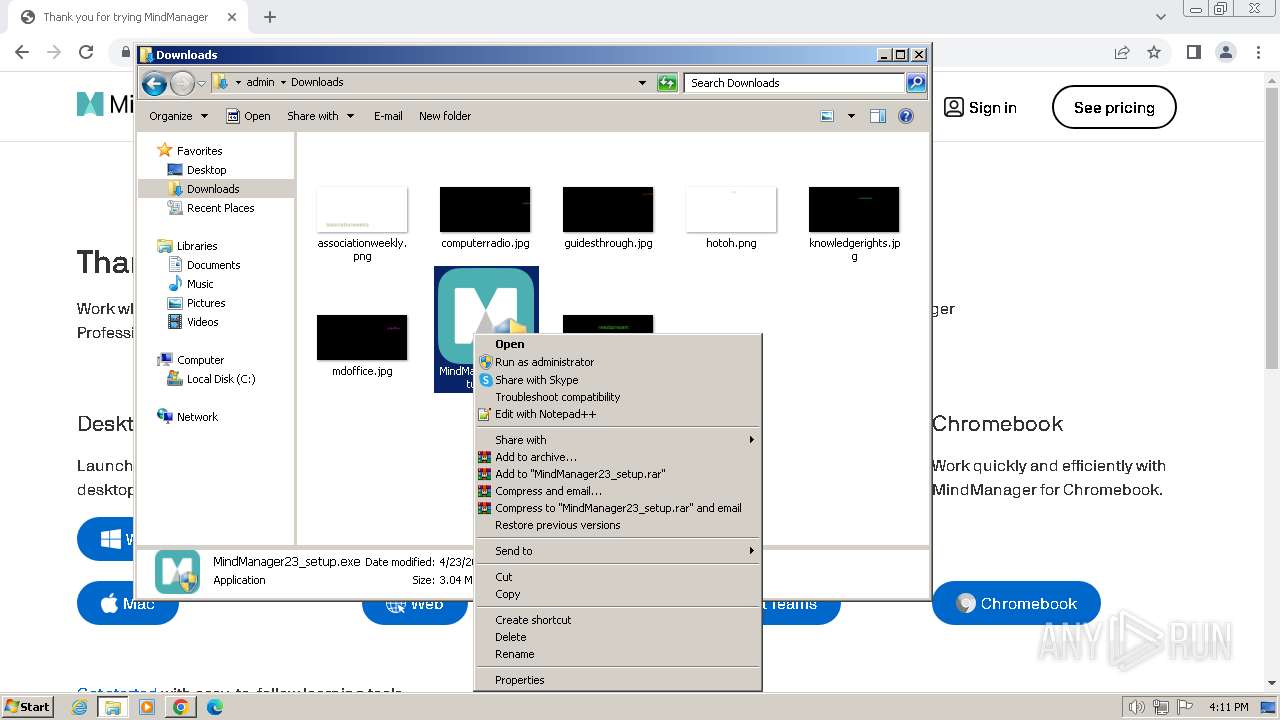This screenshot has width=1280, height=720.
Task: Create a New folder
Action: 445,116
